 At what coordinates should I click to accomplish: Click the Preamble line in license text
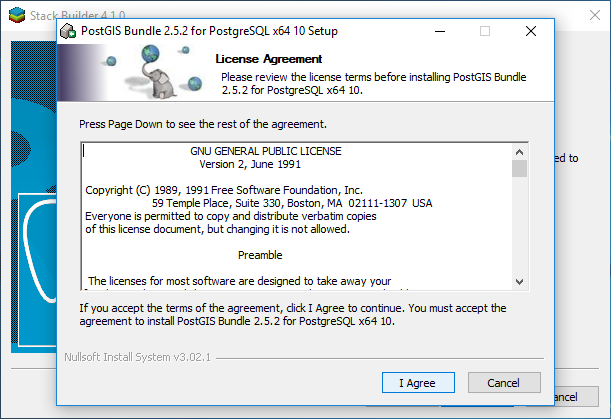[260, 255]
